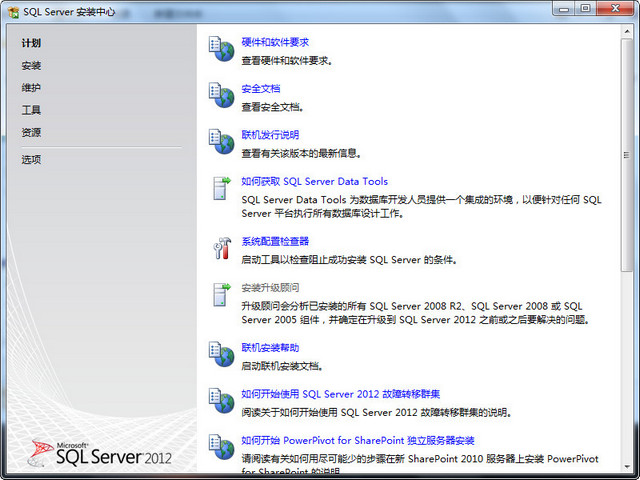Click the description text 查看硬件和软件要求。
Viewport: 640px width, 480px height.
288,61
